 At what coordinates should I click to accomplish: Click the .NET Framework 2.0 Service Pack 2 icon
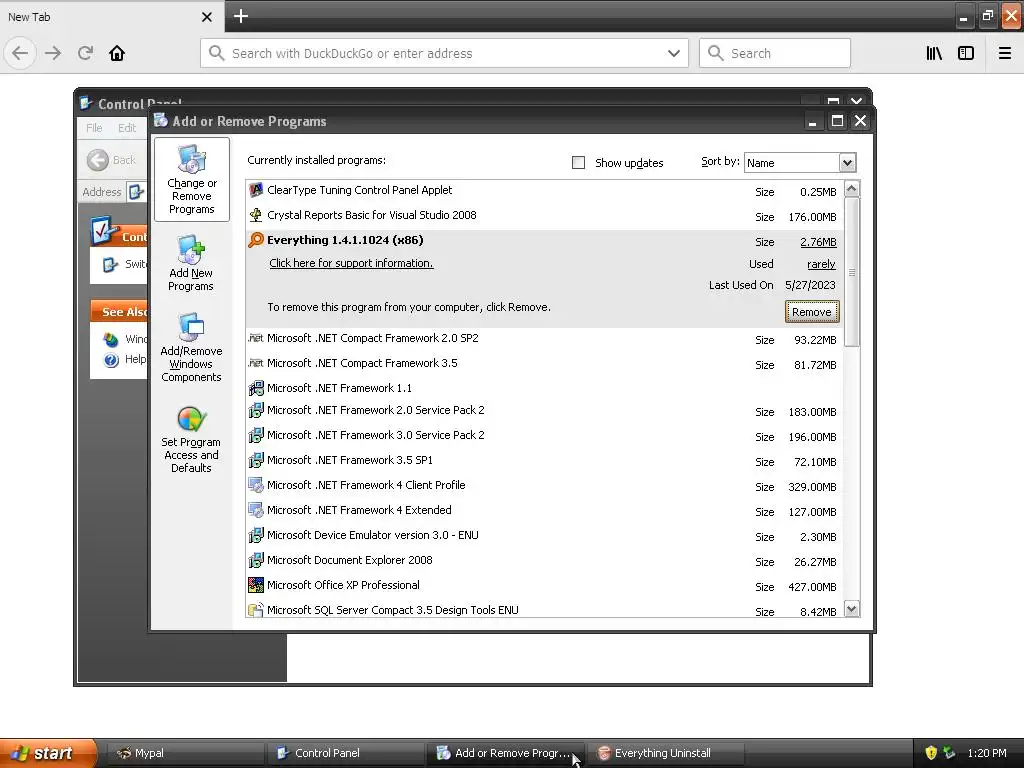click(256, 411)
